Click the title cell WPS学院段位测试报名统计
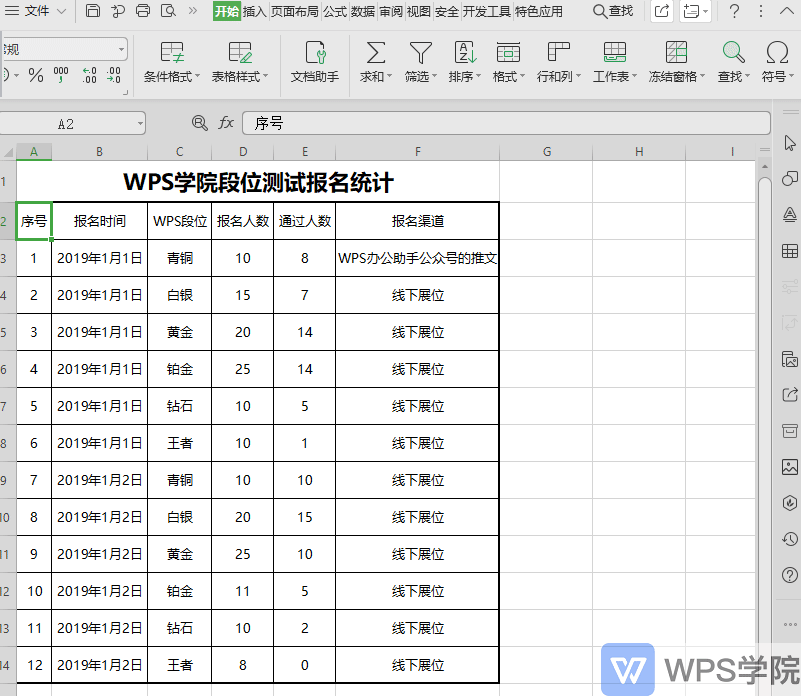The height and width of the screenshot is (696, 801). 258,182
